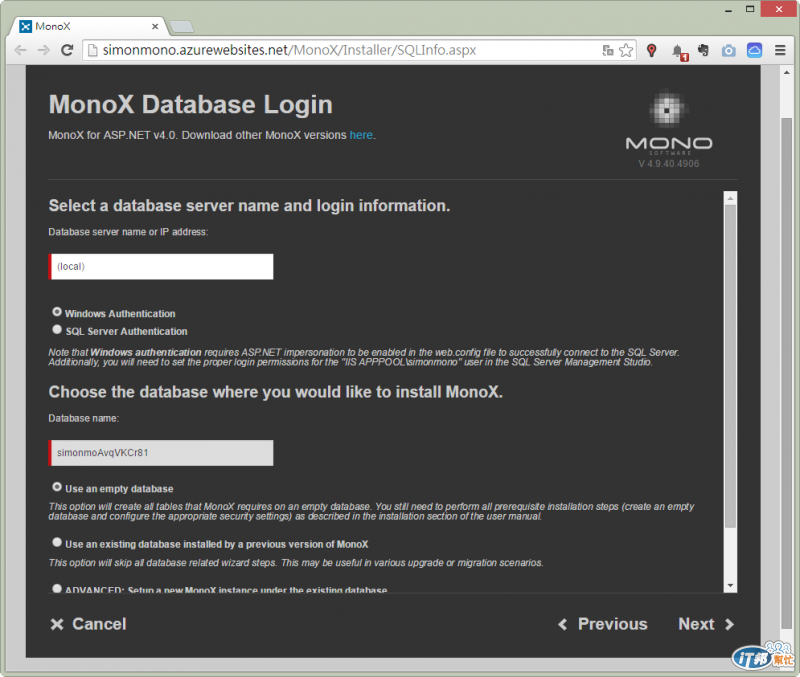Select ADVANCED new MonoX instance option
Screen dimensions: 800x677
pyautogui.click(x=57, y=588)
